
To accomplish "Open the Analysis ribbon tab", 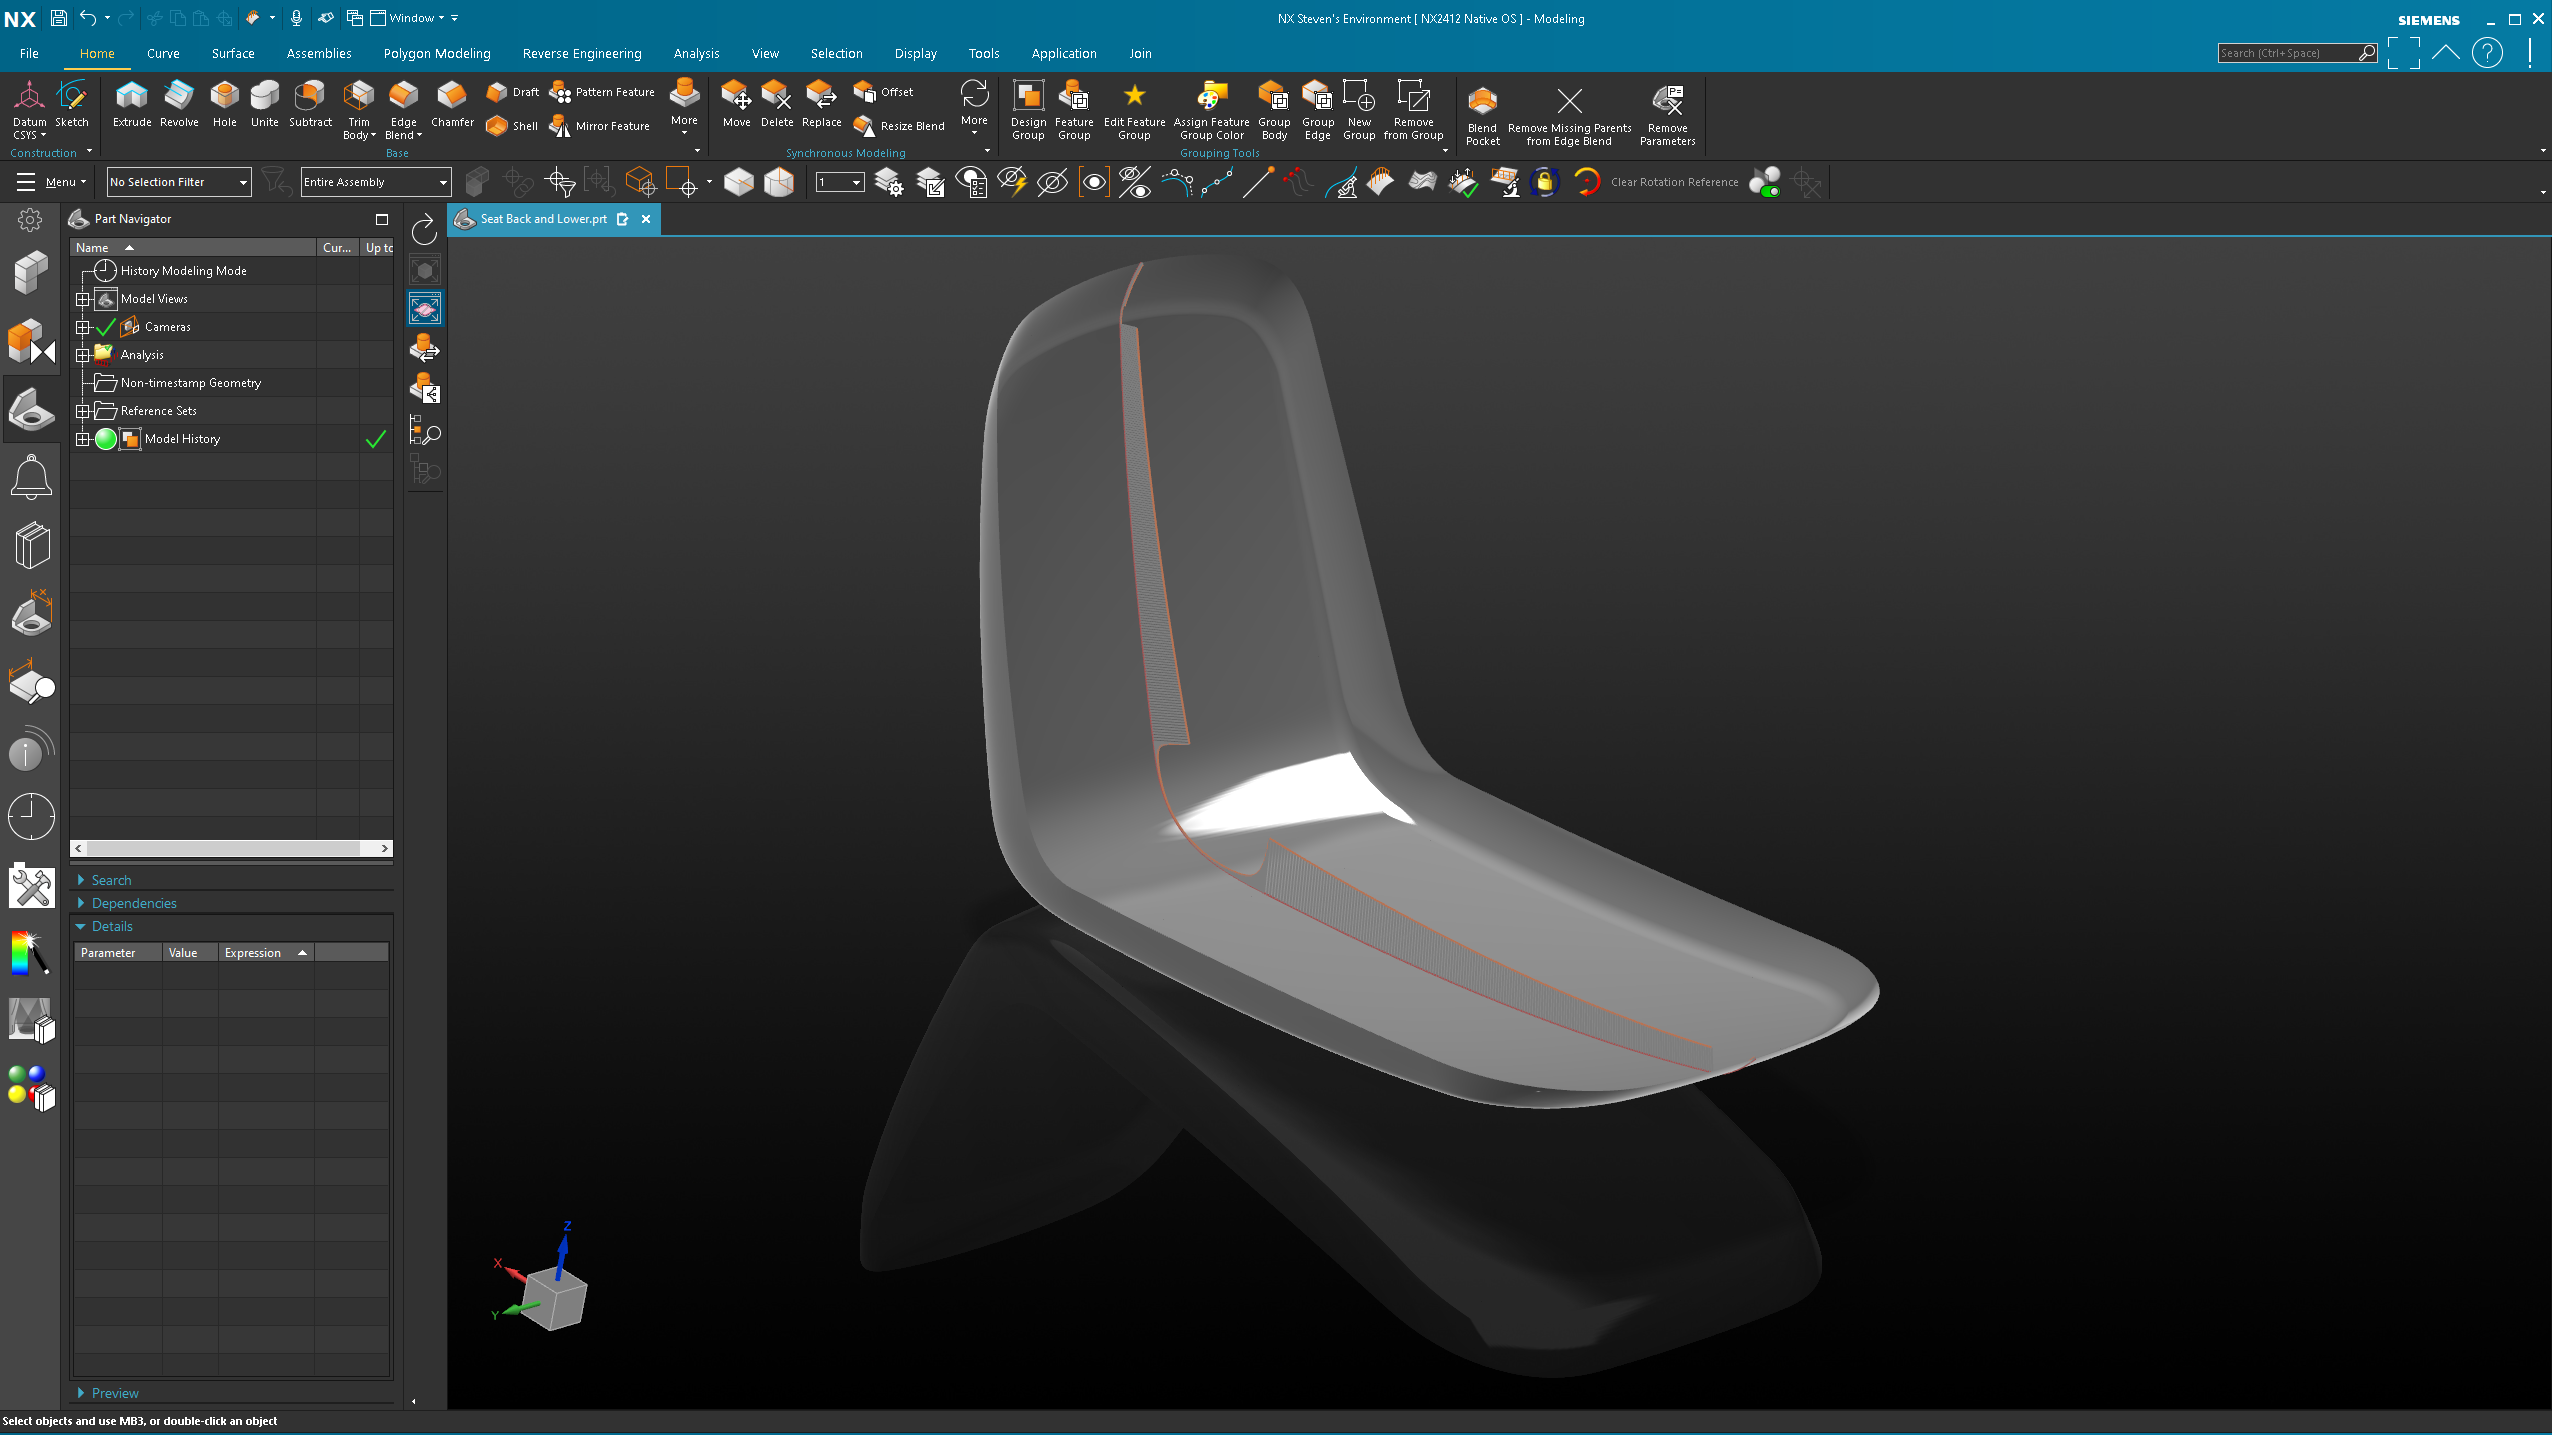I will click(x=696, y=54).
